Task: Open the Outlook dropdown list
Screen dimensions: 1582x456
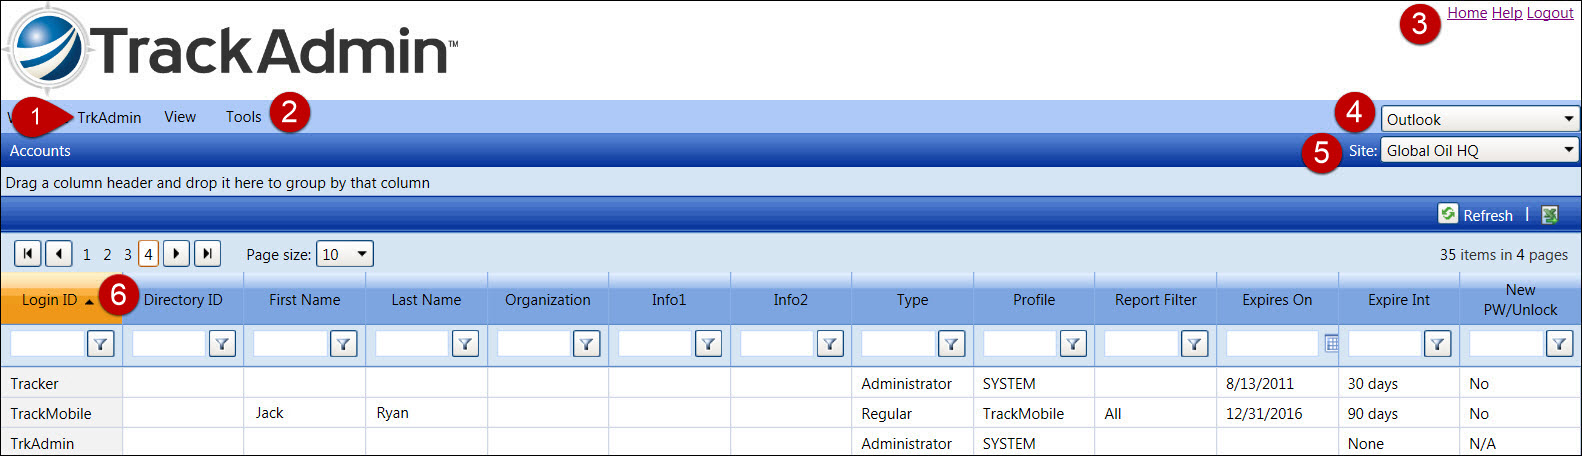Action: (1480, 119)
